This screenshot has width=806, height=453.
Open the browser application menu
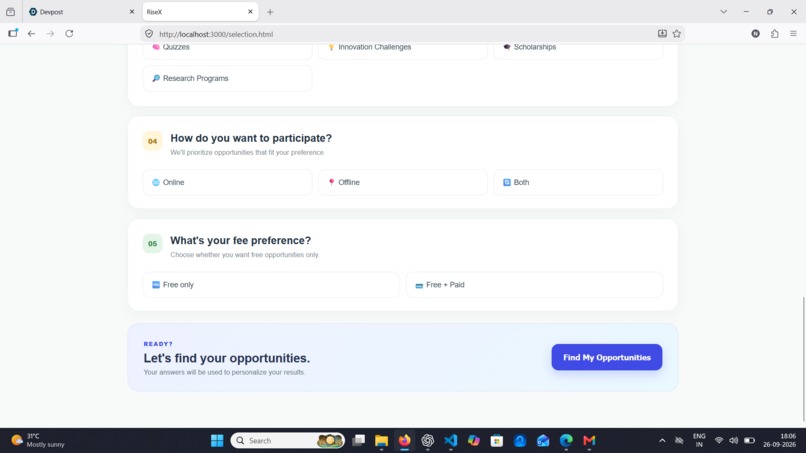(x=793, y=33)
